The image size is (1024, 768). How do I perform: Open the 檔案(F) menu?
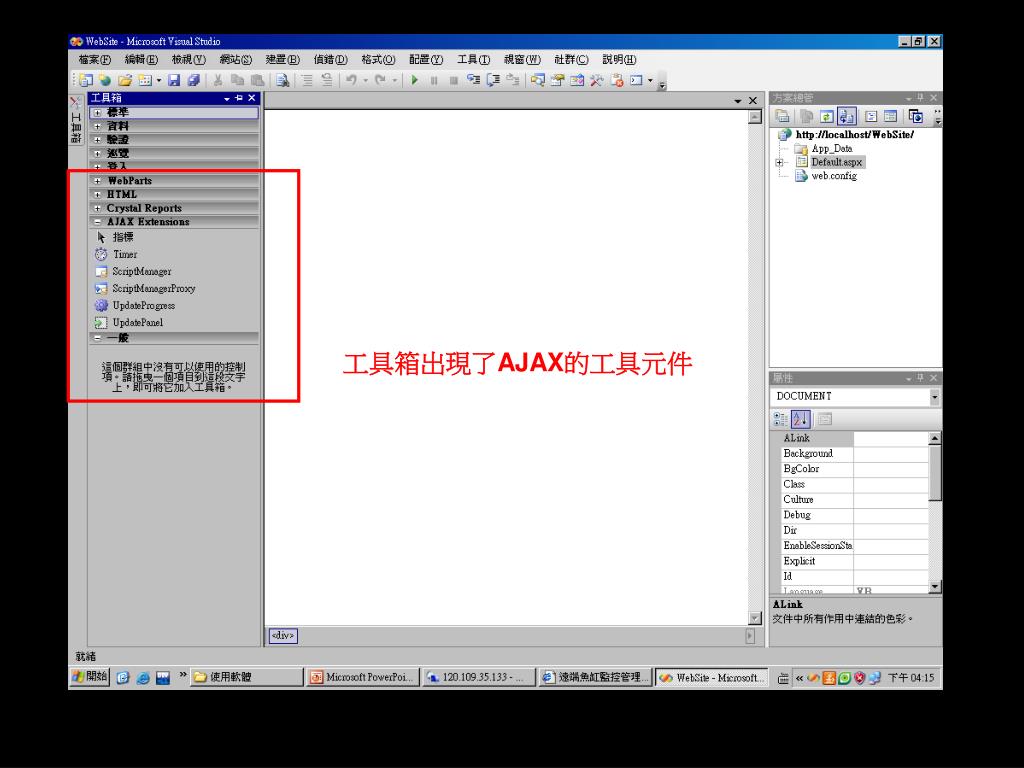[95, 59]
